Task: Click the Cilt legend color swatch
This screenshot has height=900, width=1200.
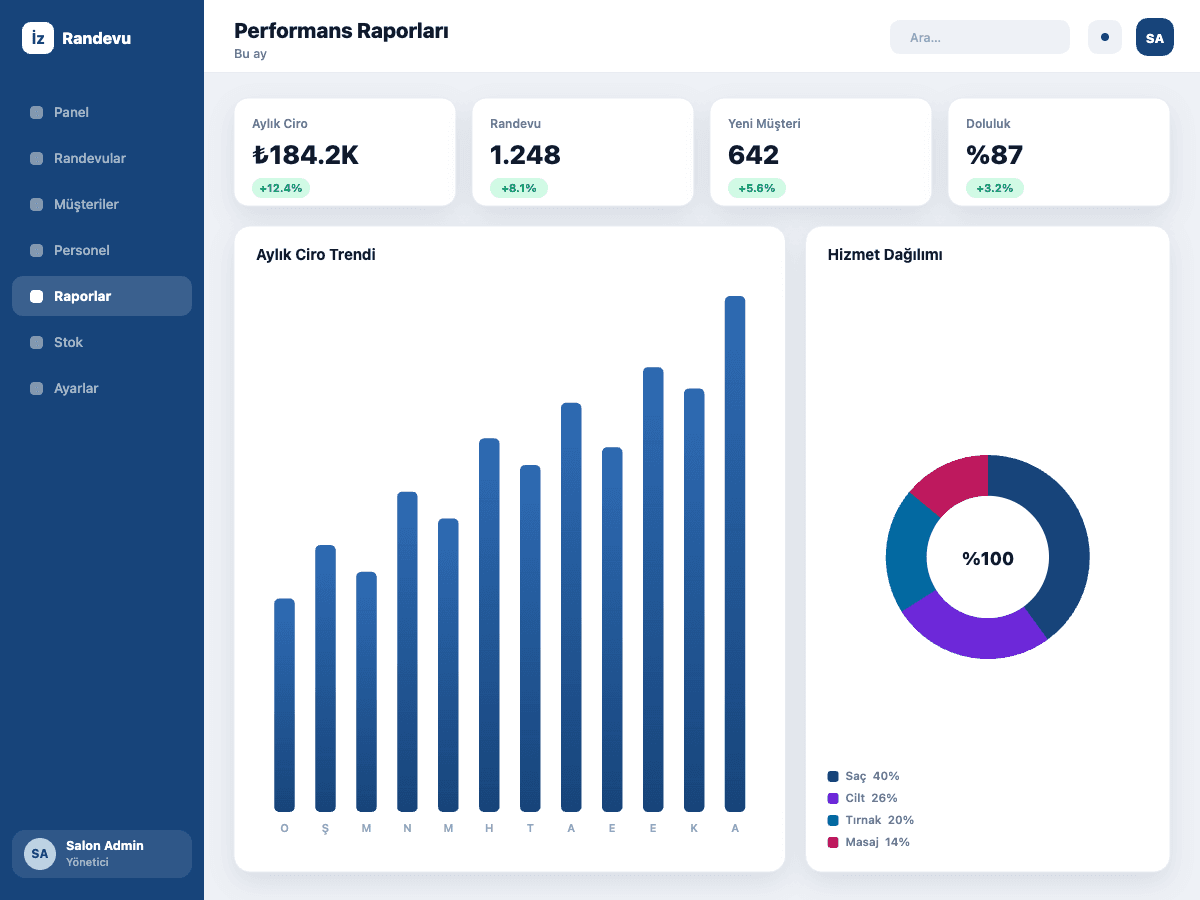Action: coord(833,798)
